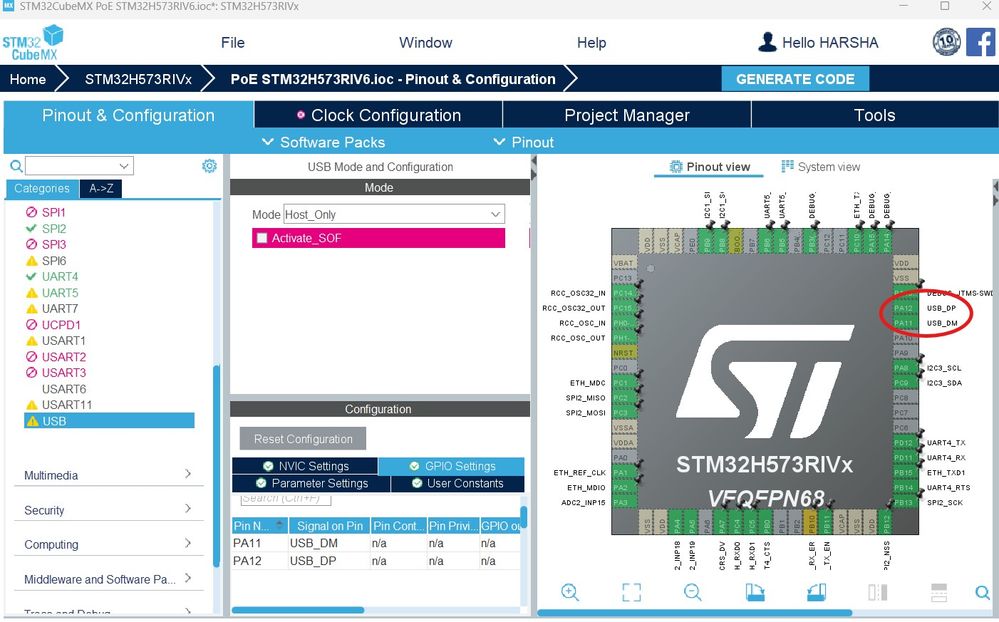Open the peripheral search combo box dropdown

pyautogui.click(x=124, y=166)
